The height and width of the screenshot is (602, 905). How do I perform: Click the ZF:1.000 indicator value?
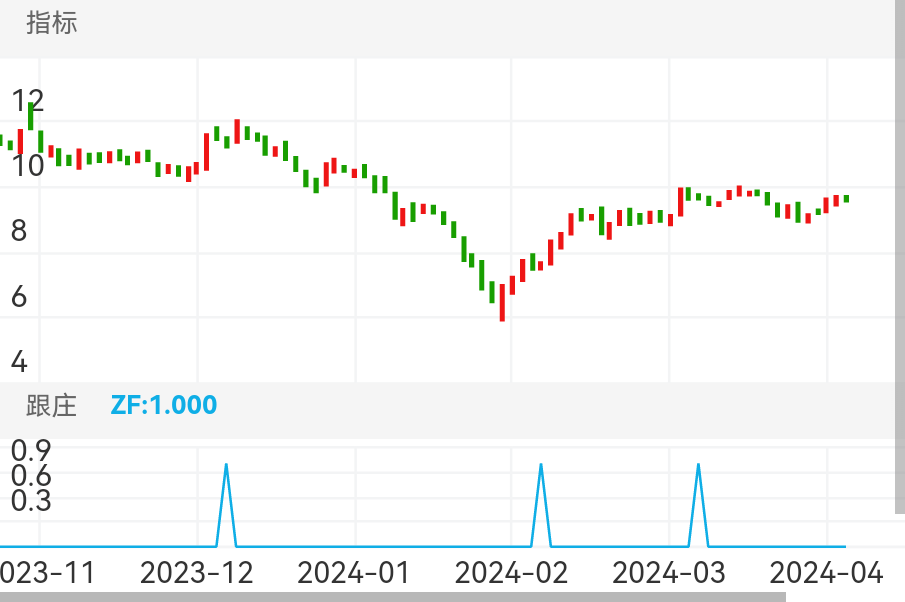pyautogui.click(x=163, y=405)
